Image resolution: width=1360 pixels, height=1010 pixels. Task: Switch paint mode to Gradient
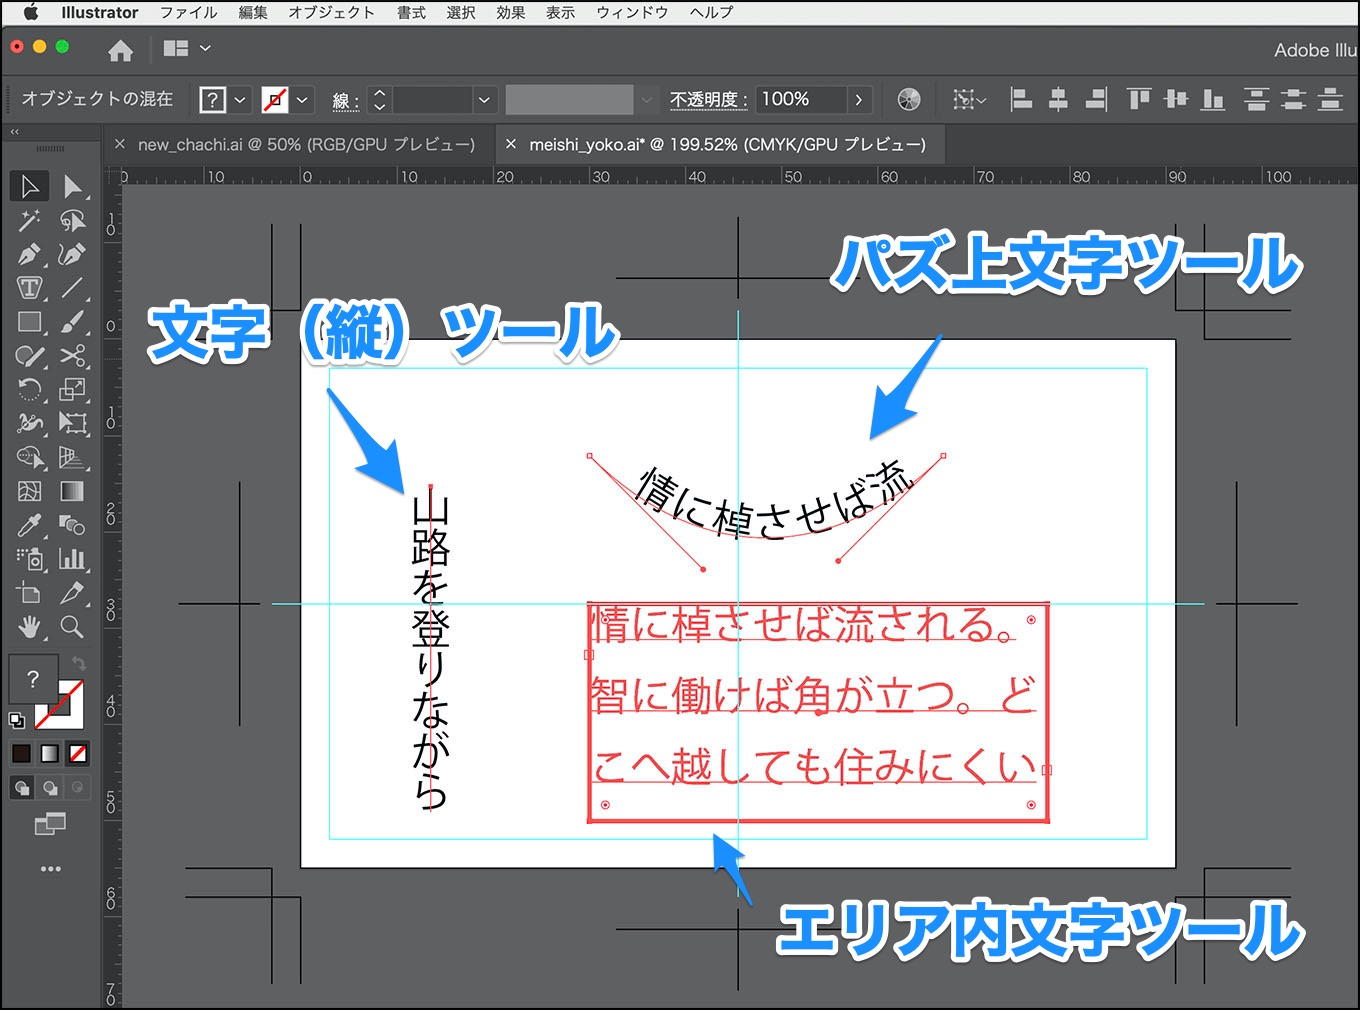click(x=50, y=753)
